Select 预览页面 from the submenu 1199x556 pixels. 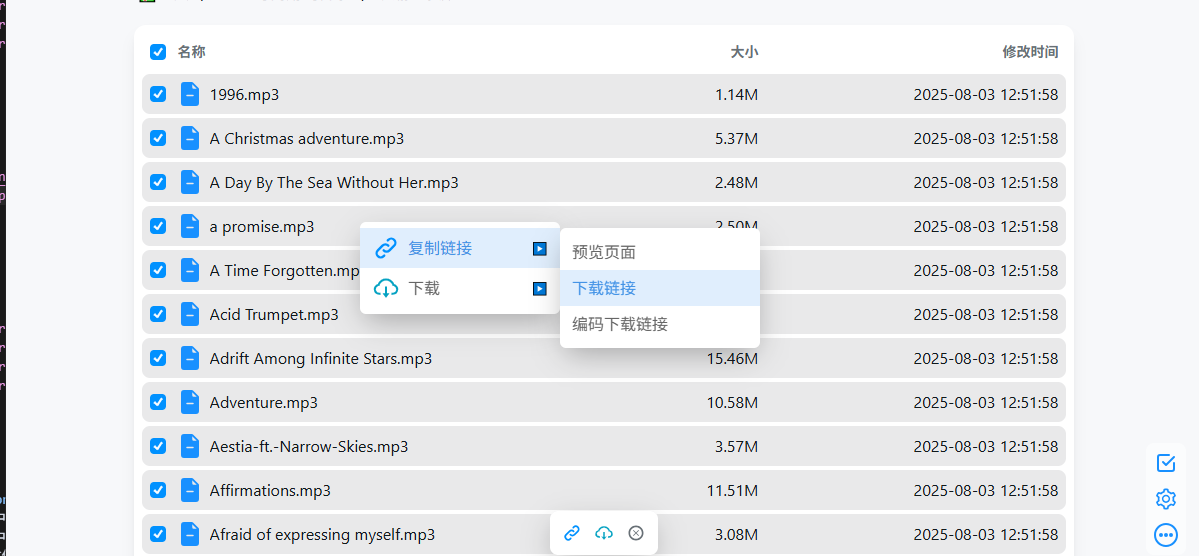604,252
